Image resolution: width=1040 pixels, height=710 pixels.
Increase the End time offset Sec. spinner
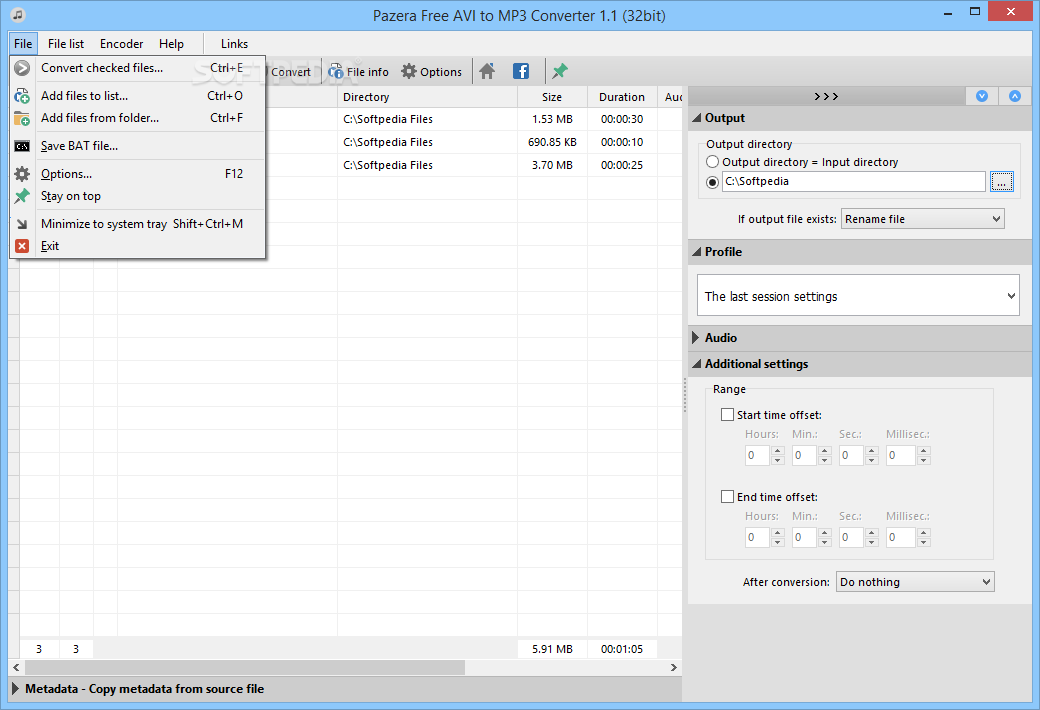[x=872, y=532]
